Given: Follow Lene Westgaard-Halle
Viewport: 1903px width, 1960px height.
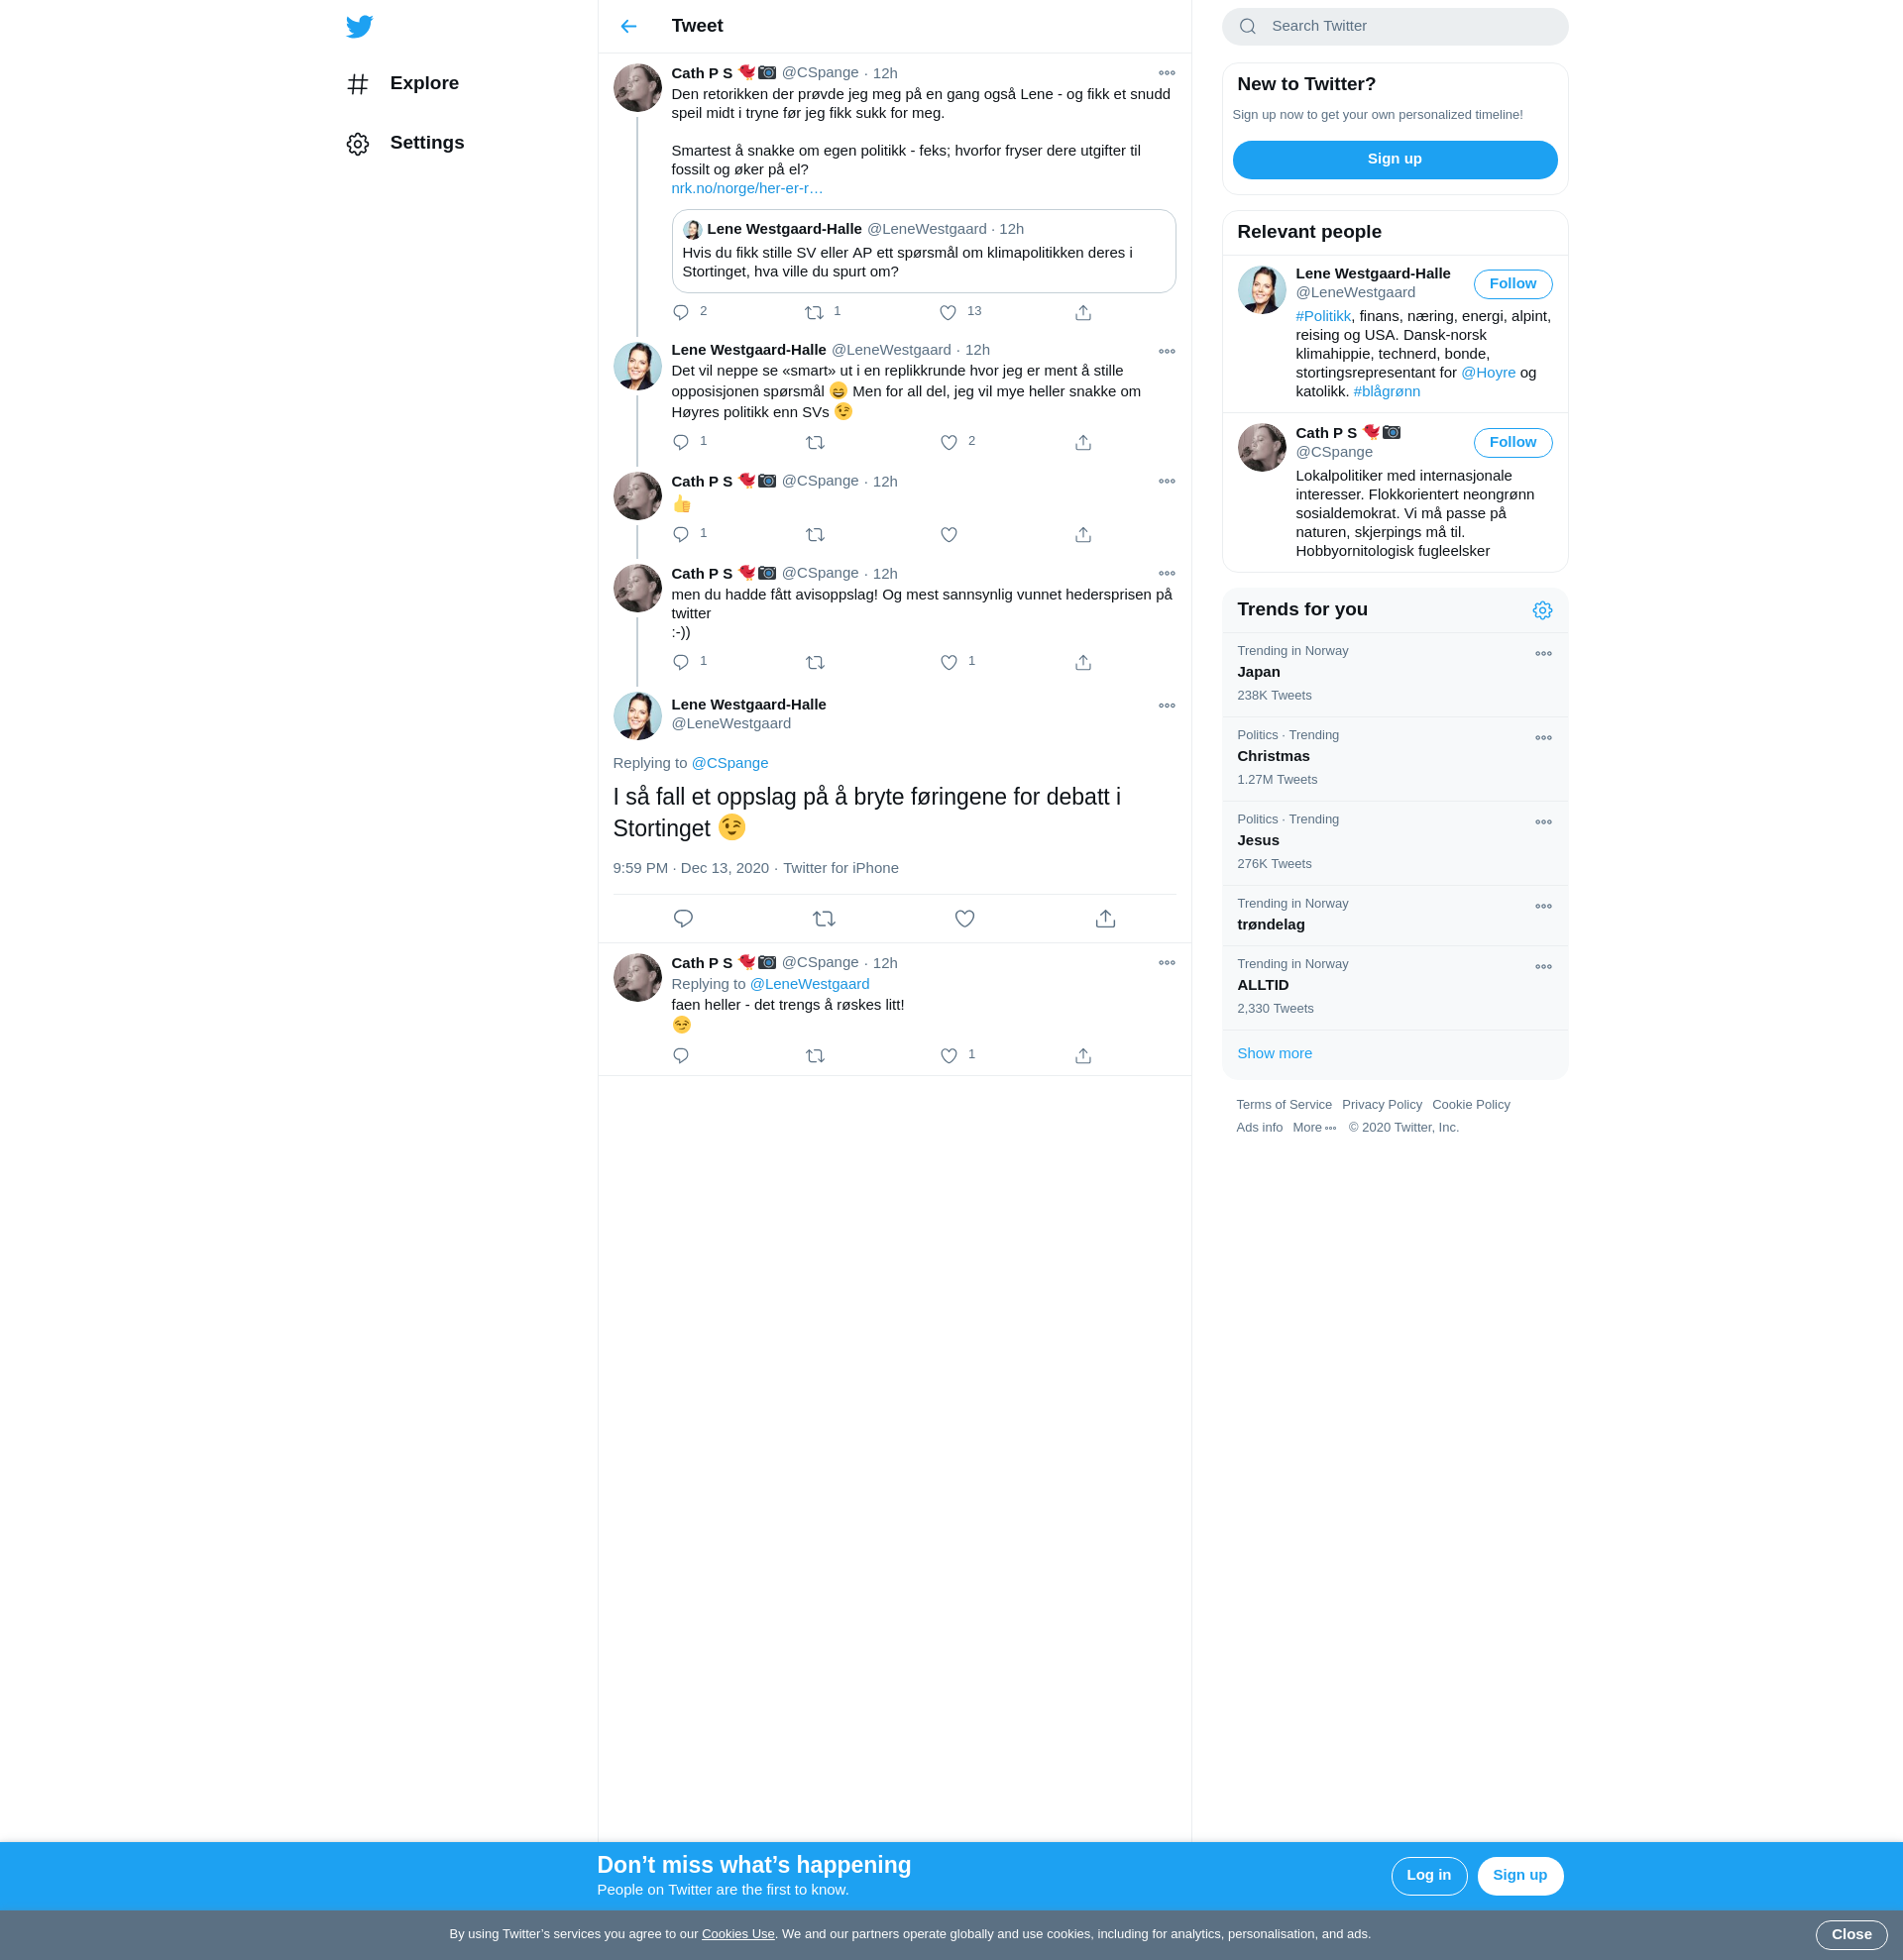Looking at the screenshot, I should pos(1512,284).
